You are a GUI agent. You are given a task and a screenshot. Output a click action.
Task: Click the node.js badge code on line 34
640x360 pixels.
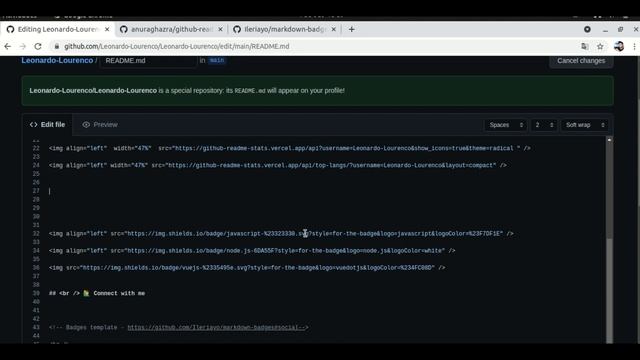tap(252, 251)
